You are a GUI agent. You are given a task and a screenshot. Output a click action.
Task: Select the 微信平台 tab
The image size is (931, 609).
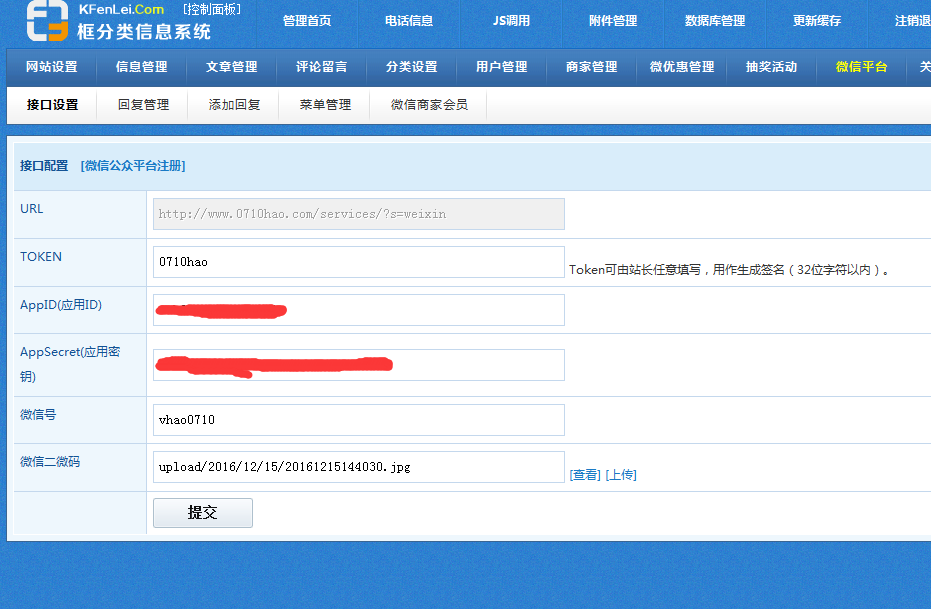pos(861,67)
